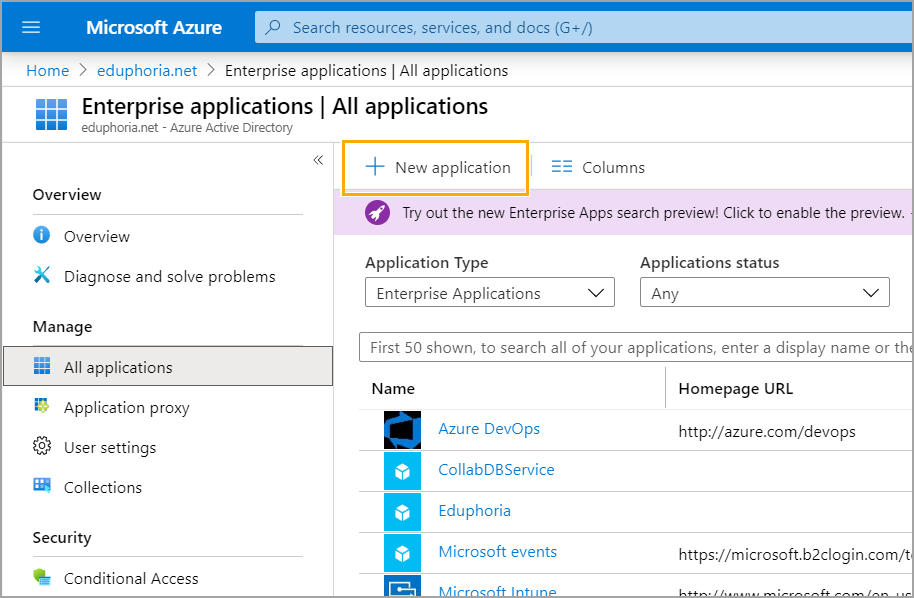Open User settings page

pos(110,448)
